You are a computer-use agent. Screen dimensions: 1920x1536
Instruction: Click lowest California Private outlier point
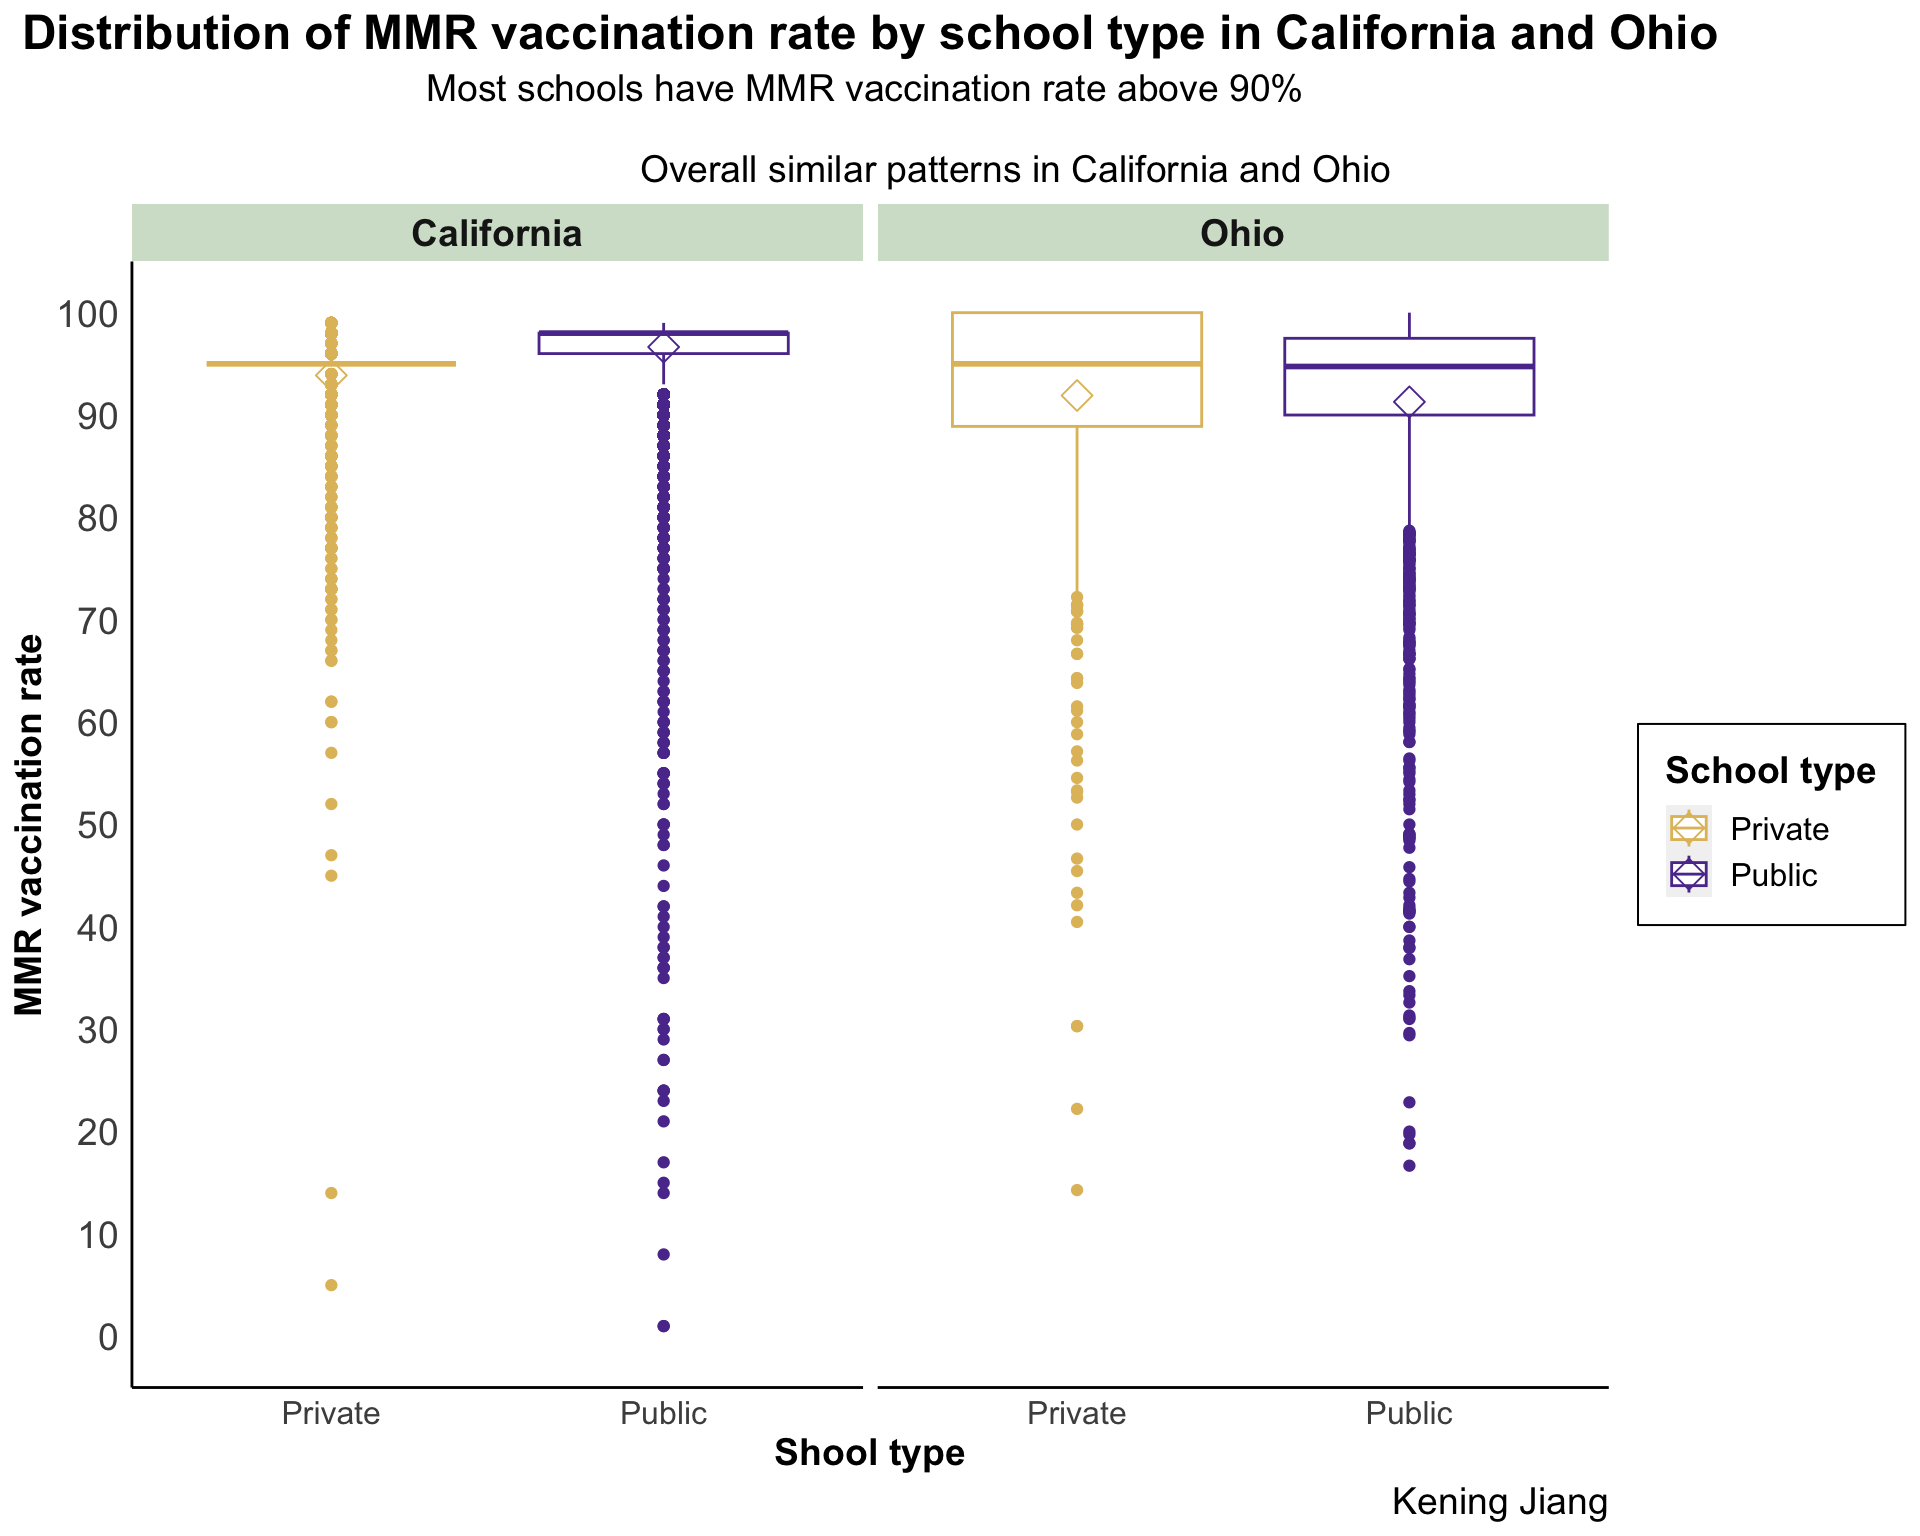point(331,1285)
